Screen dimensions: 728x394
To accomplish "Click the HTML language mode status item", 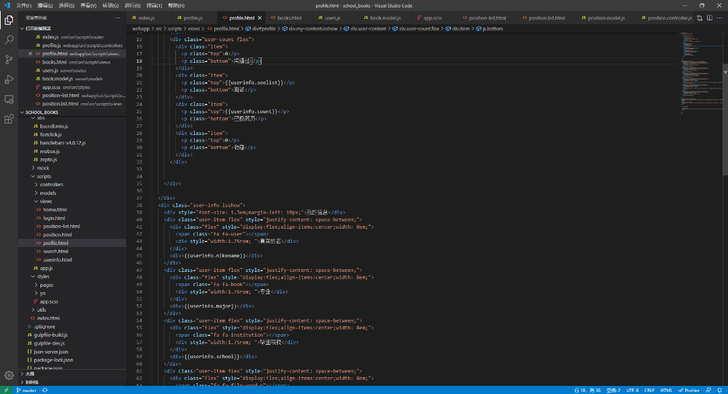I will point(666,390).
